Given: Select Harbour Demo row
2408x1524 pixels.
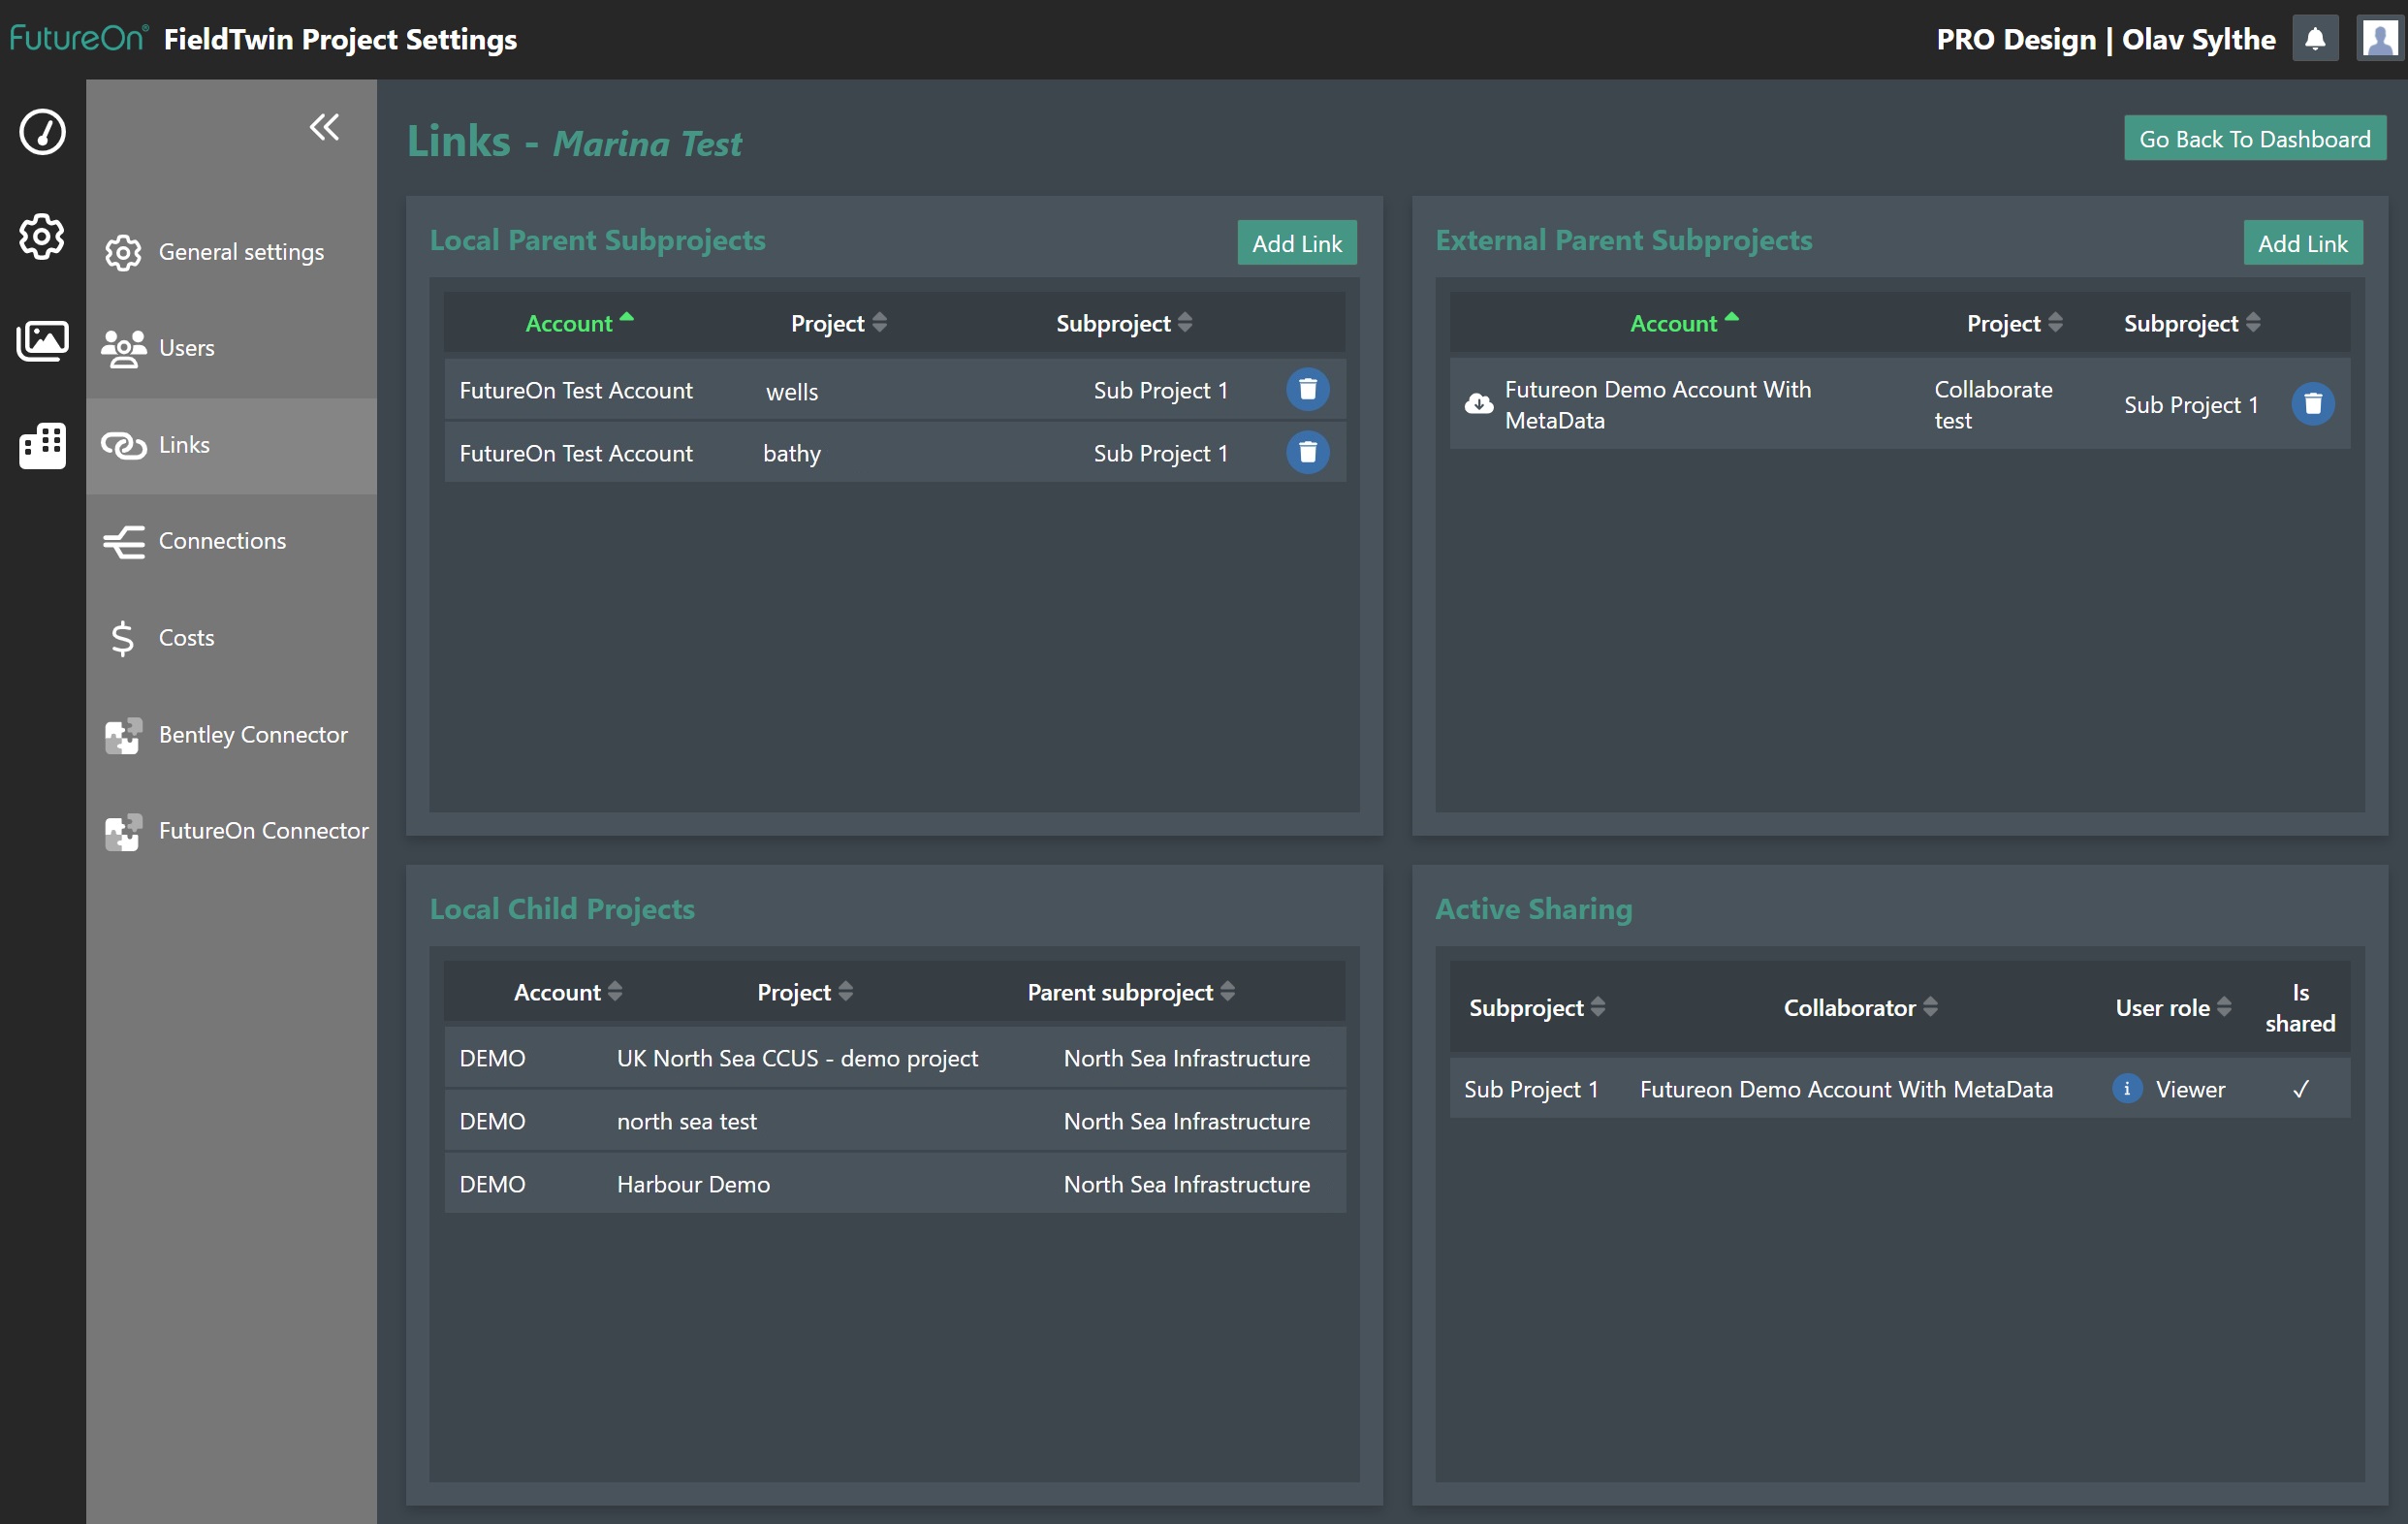Looking at the screenshot, I should tap(895, 1184).
